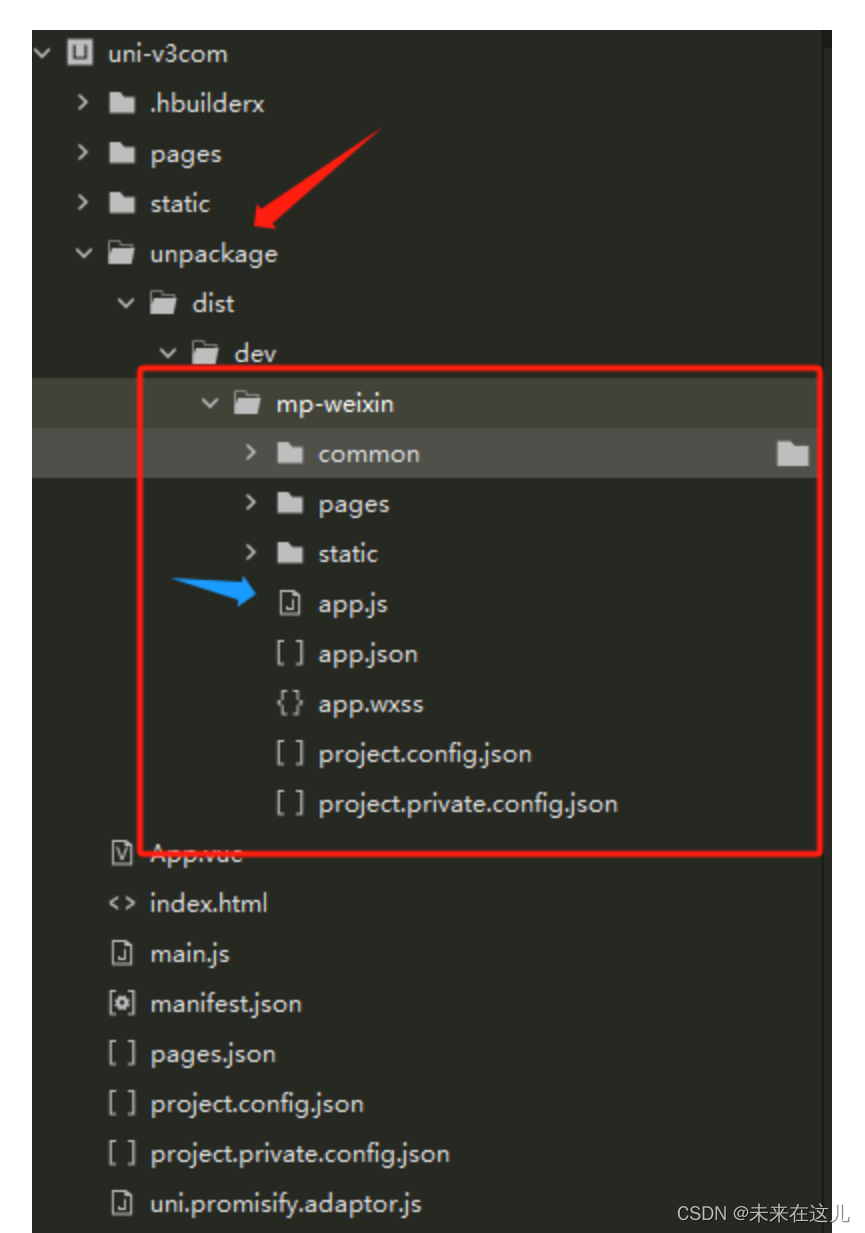865x1233 pixels.
Task: Click the folder icon at right of common row
Action: (792, 454)
